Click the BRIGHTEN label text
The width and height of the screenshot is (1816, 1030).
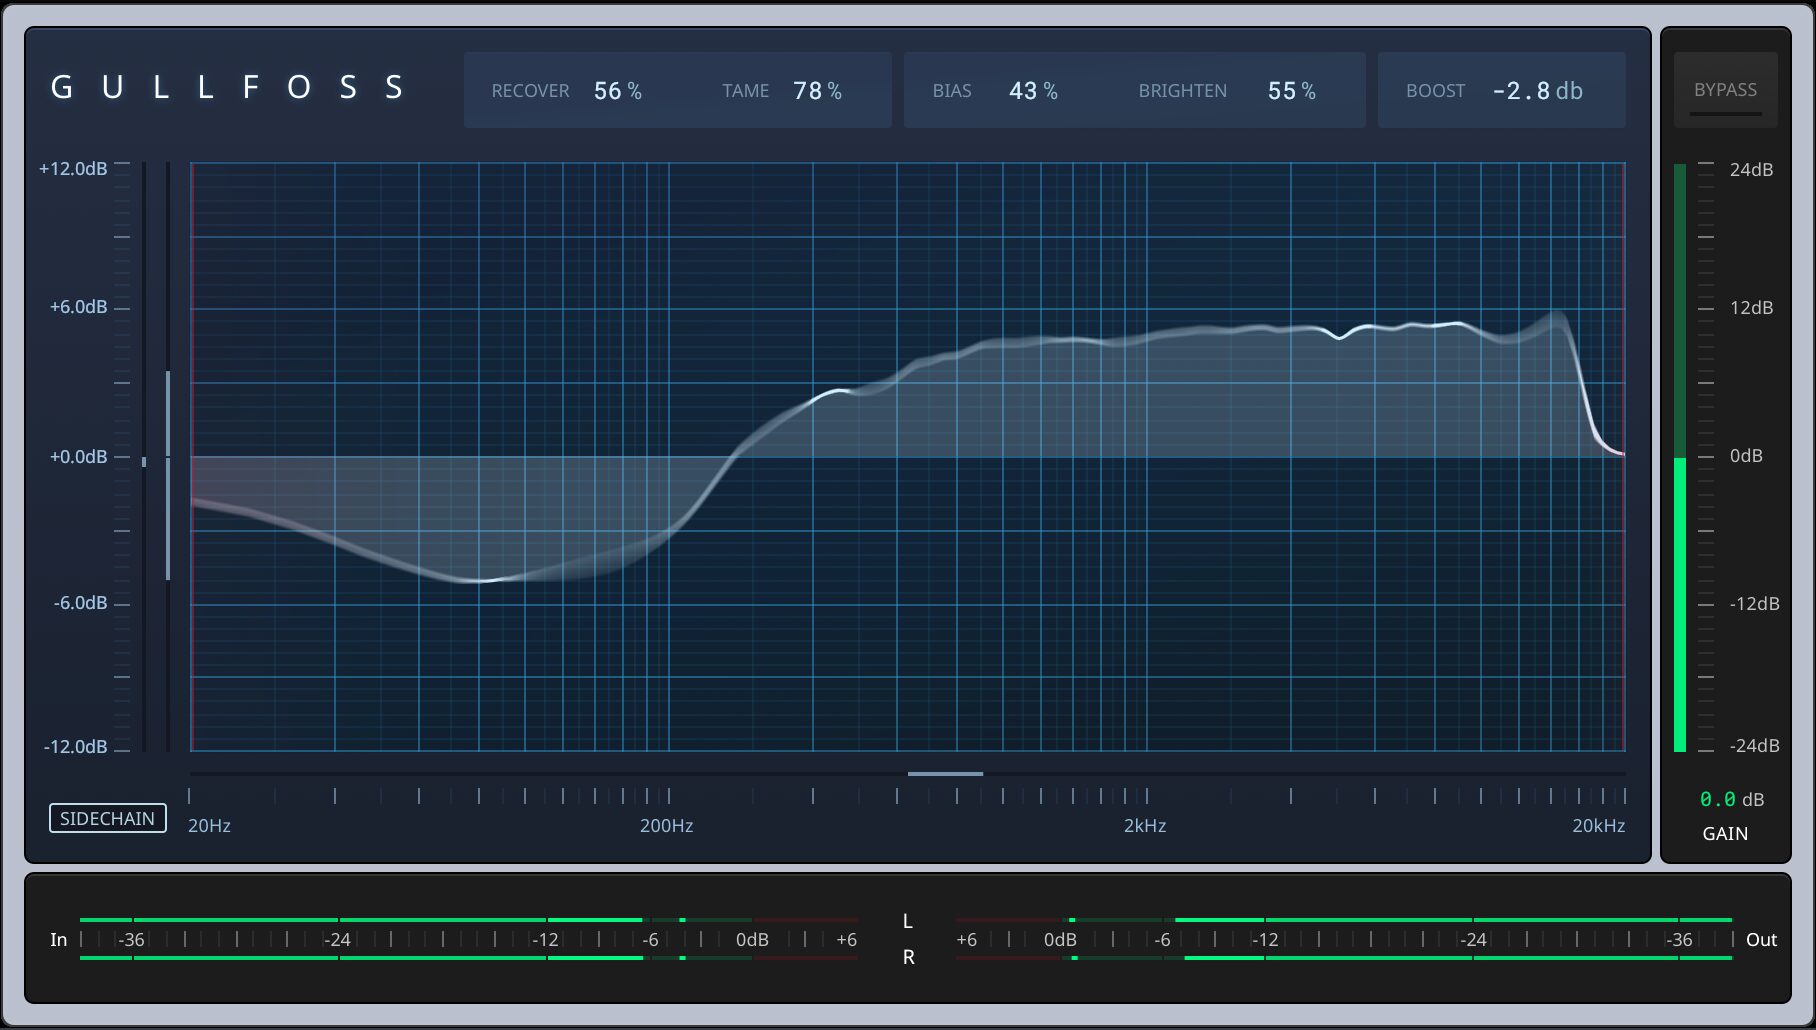[x=1182, y=91]
